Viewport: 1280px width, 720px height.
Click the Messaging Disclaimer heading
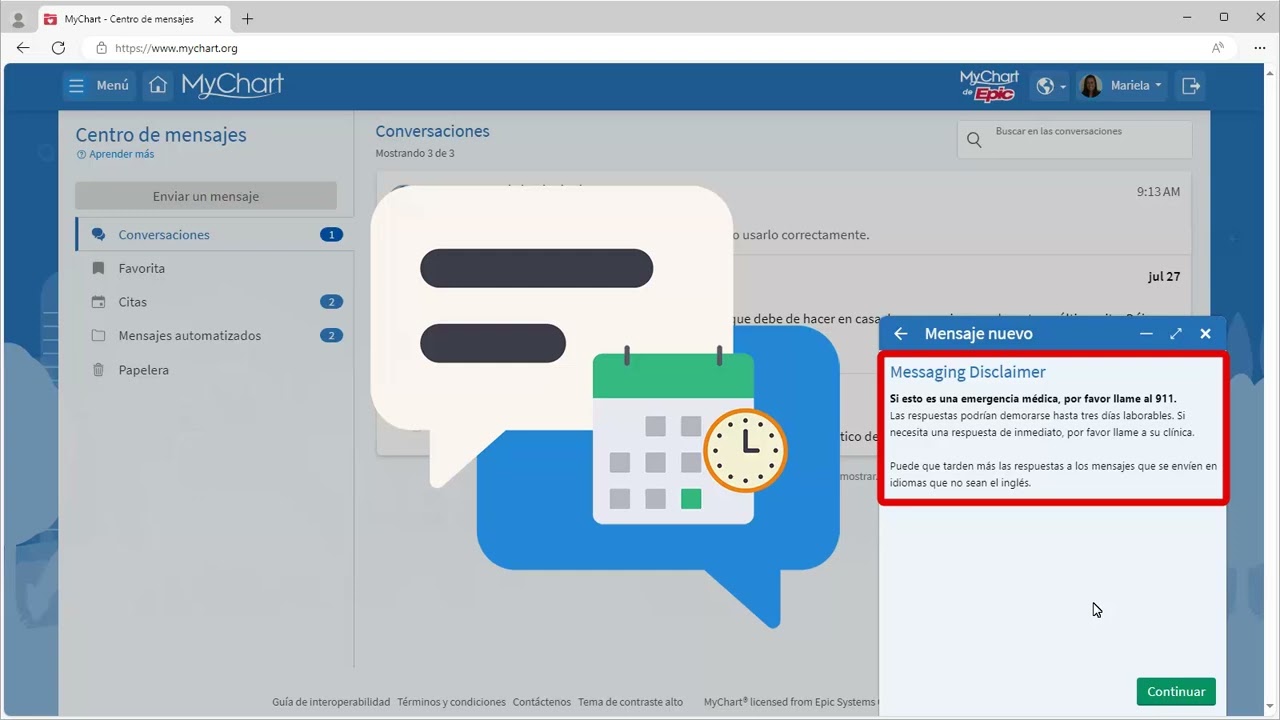pyautogui.click(x=968, y=372)
